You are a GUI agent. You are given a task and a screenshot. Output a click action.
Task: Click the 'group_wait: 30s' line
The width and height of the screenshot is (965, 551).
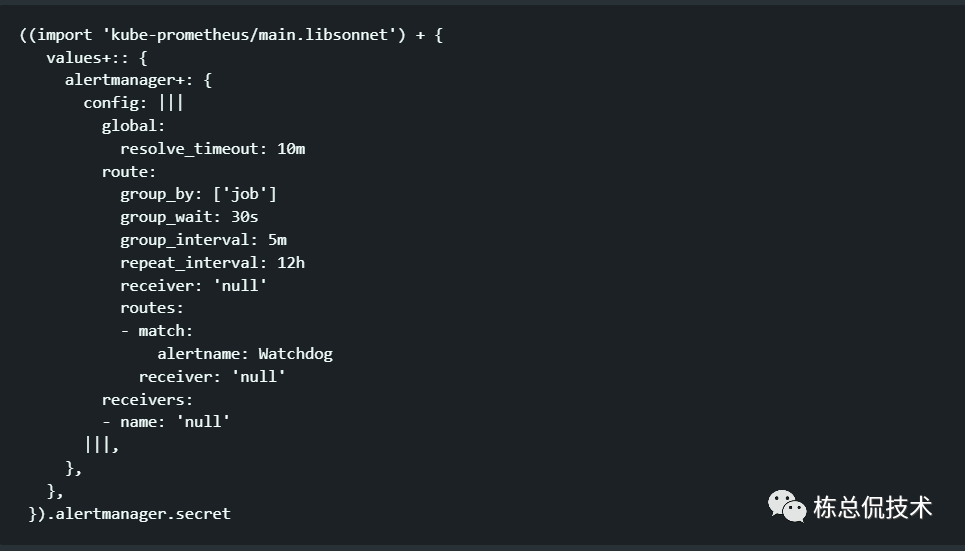click(x=189, y=217)
